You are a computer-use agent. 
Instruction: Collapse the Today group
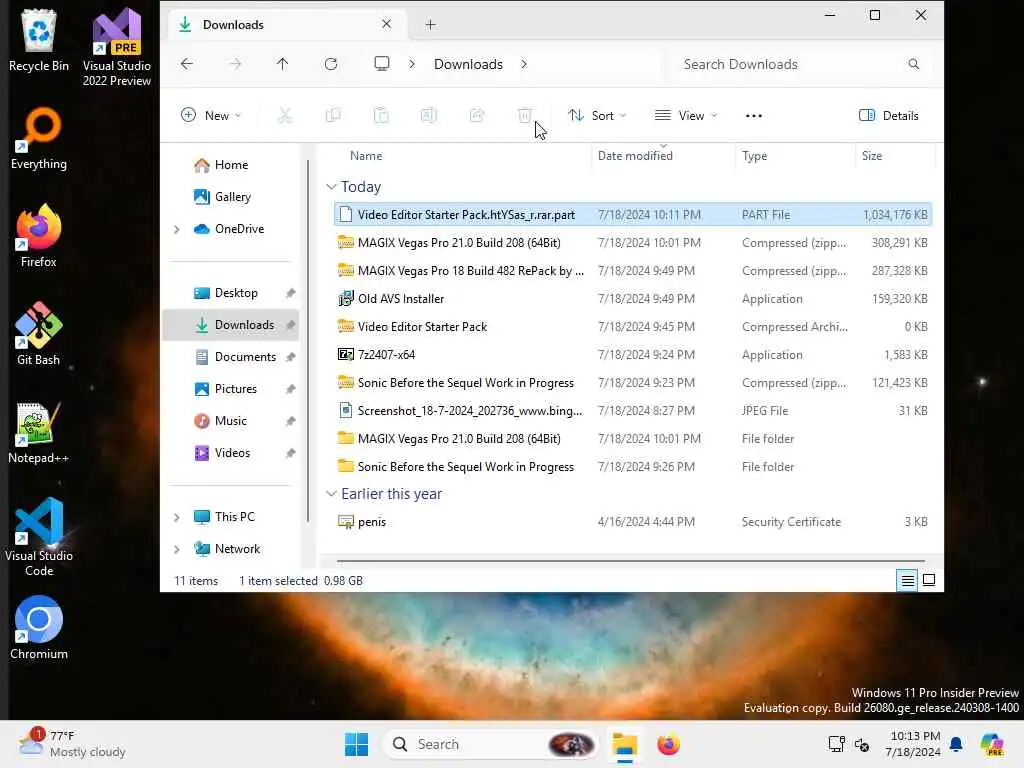coord(331,187)
